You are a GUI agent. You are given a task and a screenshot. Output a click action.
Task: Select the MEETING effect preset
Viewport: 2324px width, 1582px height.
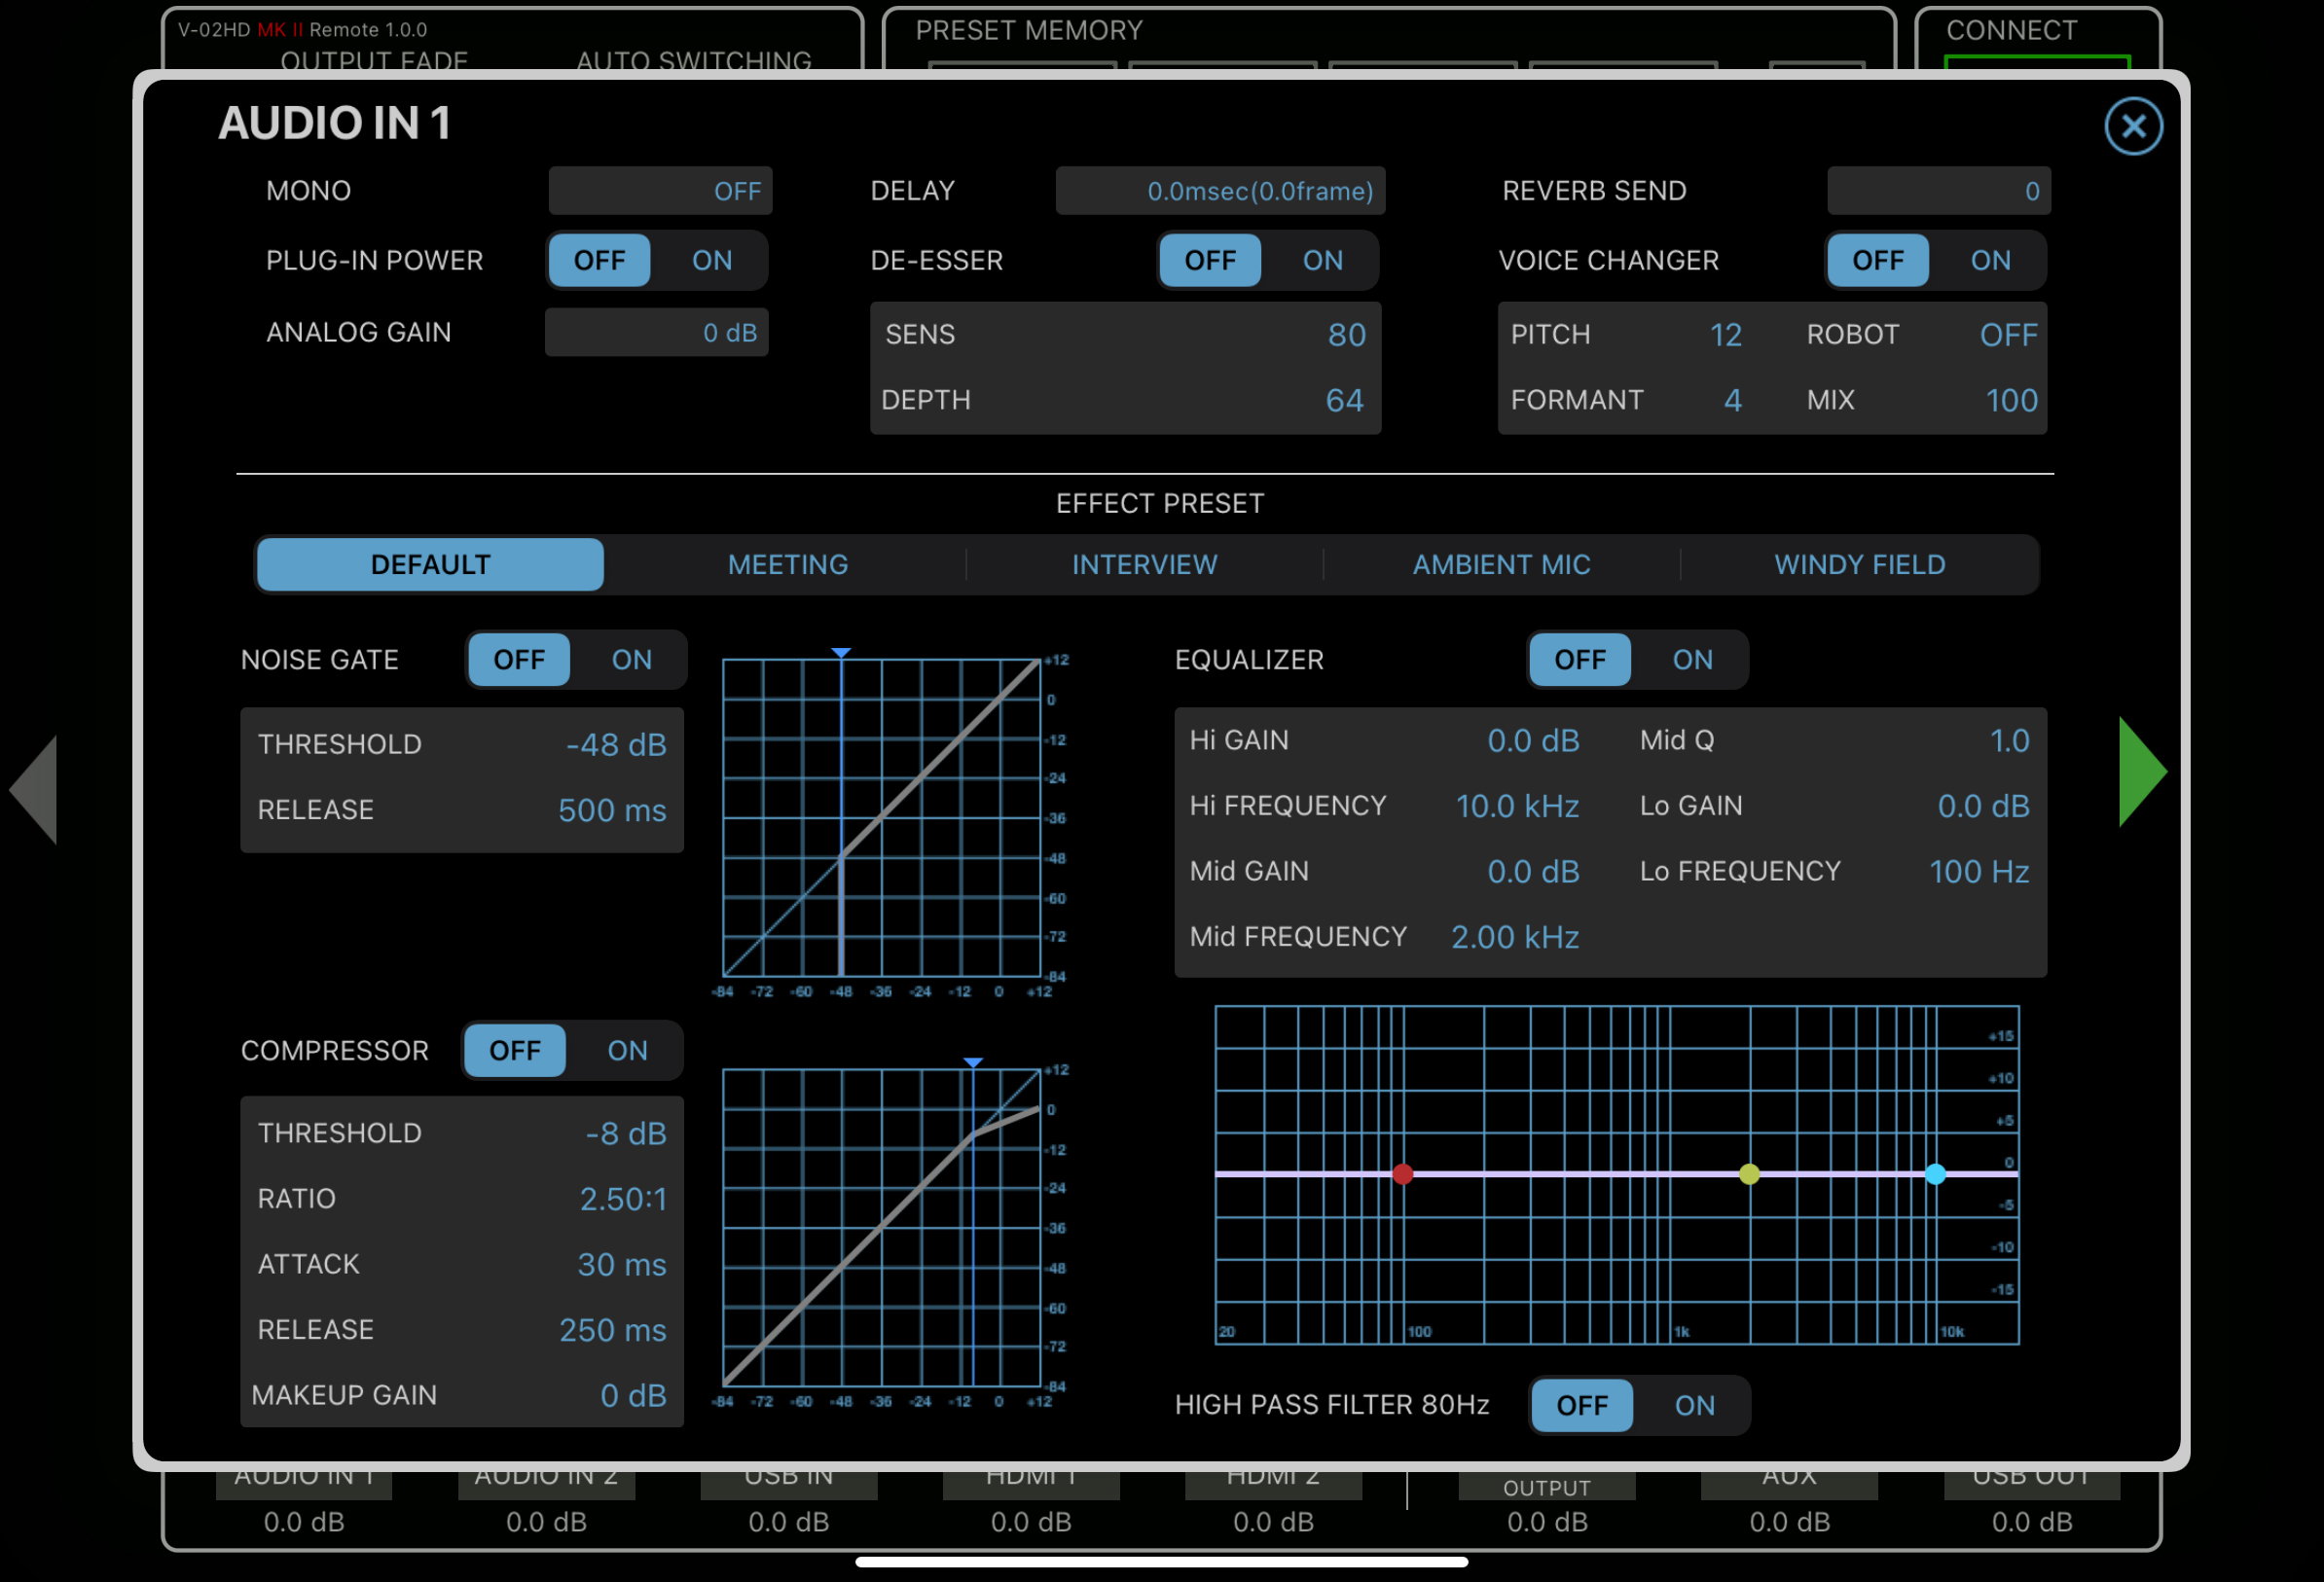[787, 565]
